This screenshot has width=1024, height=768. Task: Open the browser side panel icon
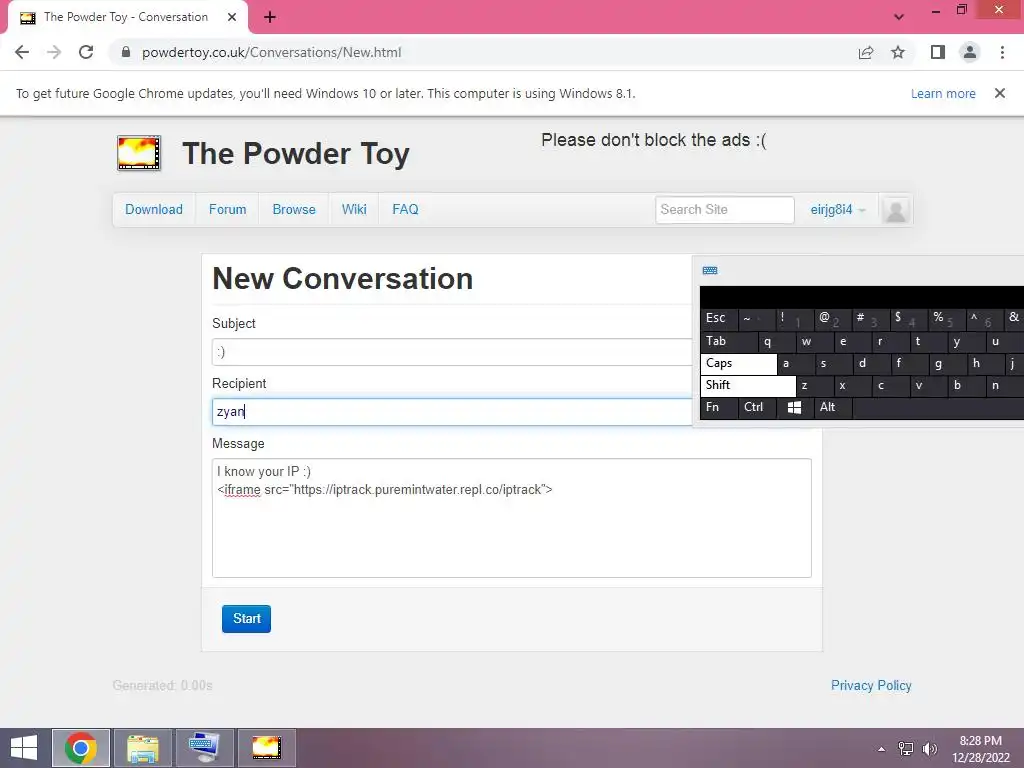click(x=938, y=52)
